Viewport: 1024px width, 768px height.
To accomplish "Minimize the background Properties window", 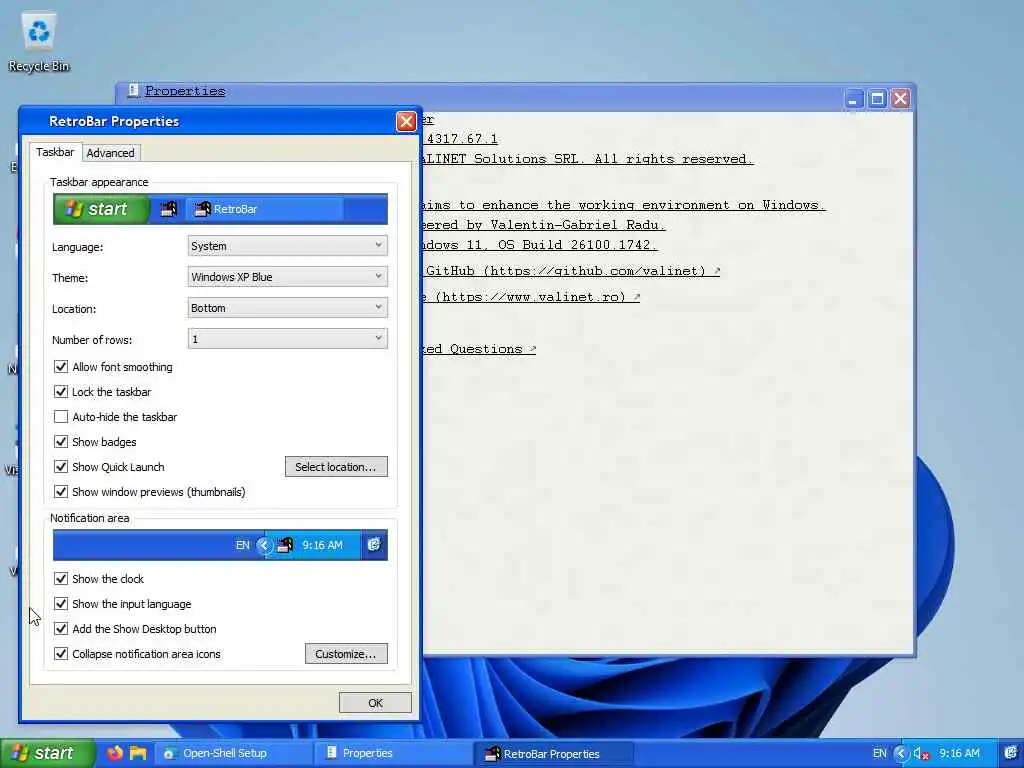I will [853, 99].
